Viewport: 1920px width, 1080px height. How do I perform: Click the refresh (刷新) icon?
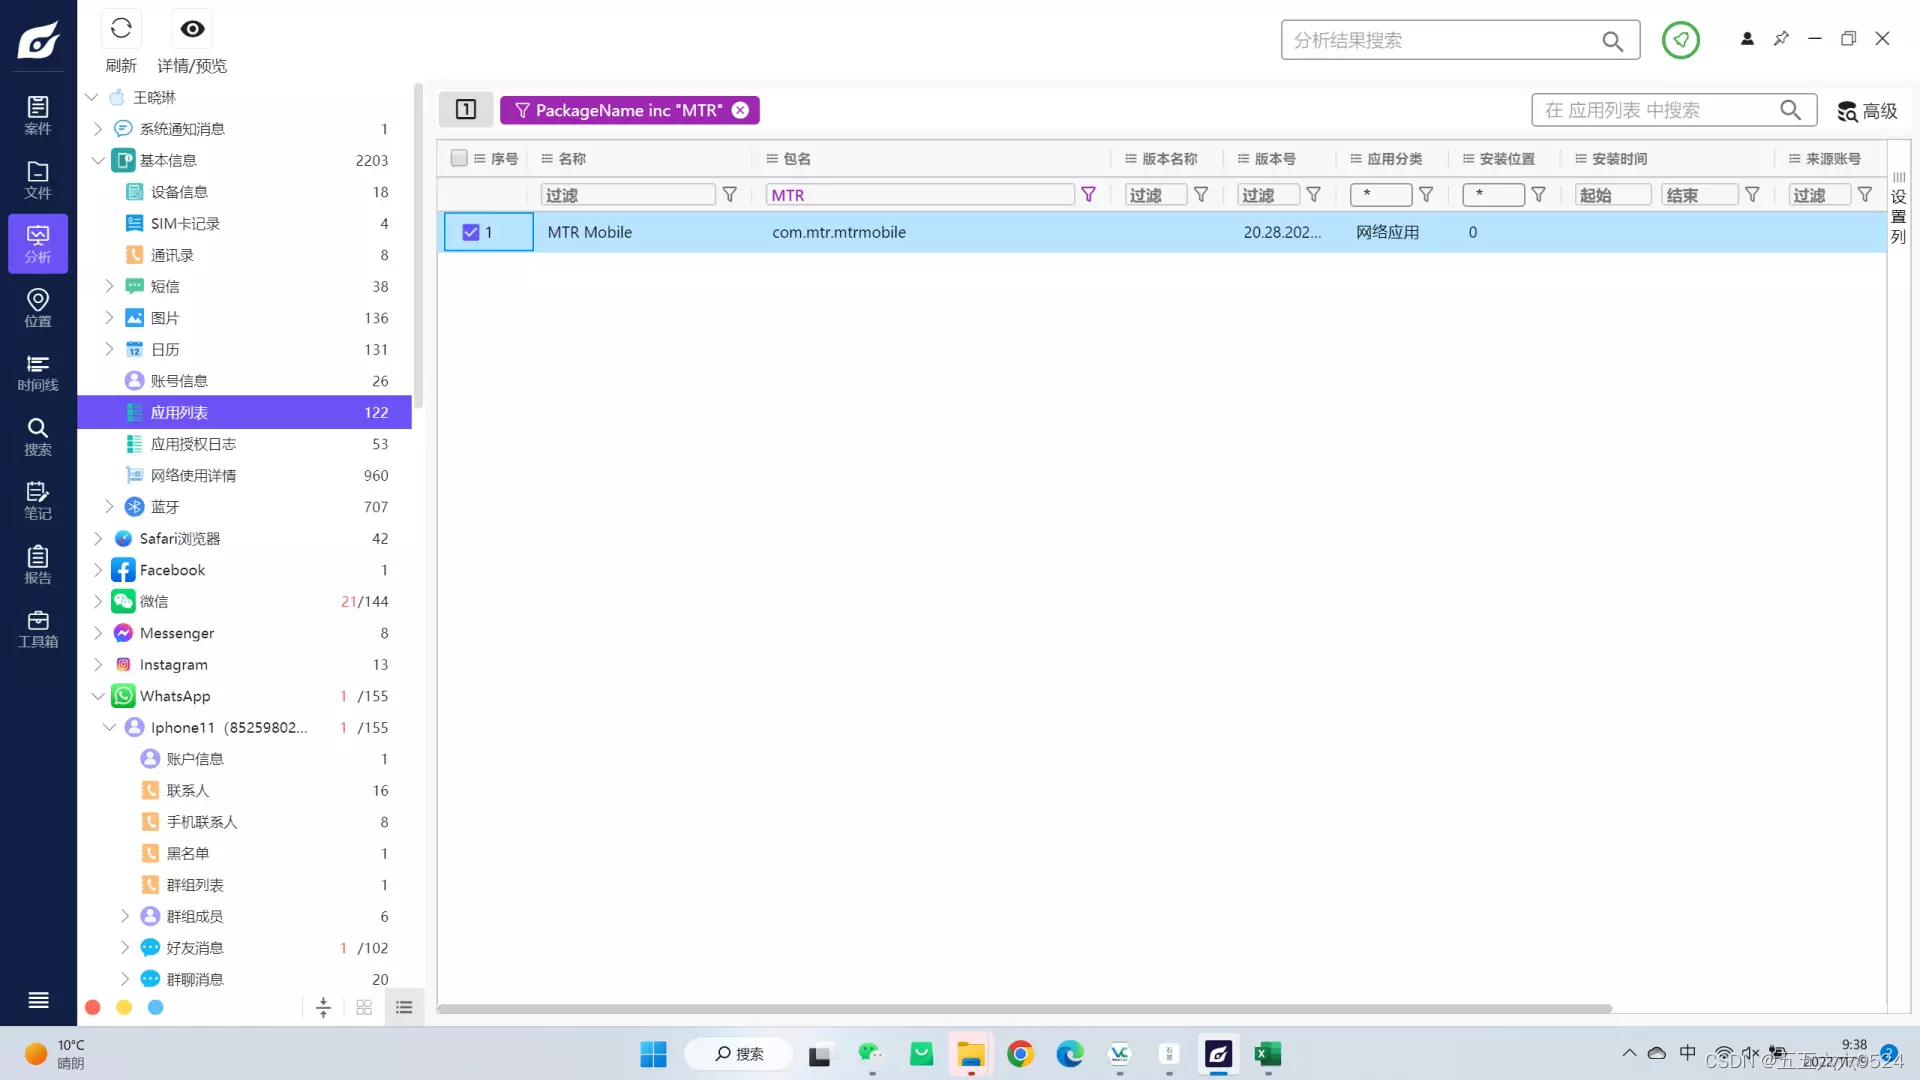[121, 29]
